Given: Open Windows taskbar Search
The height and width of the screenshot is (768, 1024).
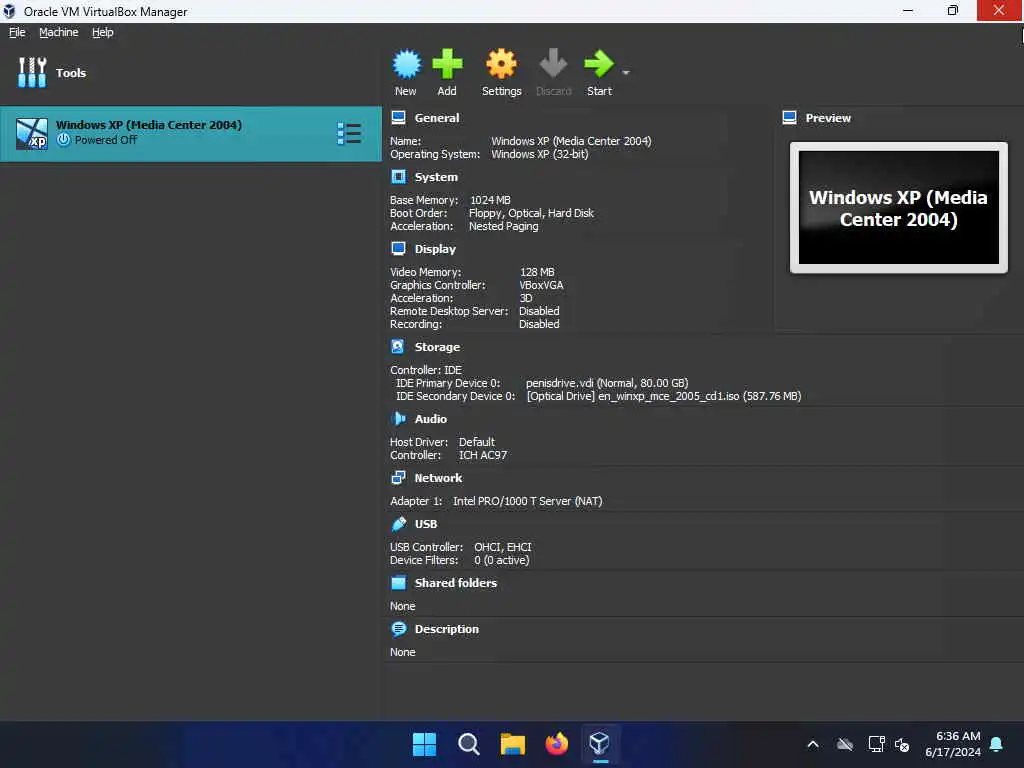Looking at the screenshot, I should pyautogui.click(x=468, y=744).
